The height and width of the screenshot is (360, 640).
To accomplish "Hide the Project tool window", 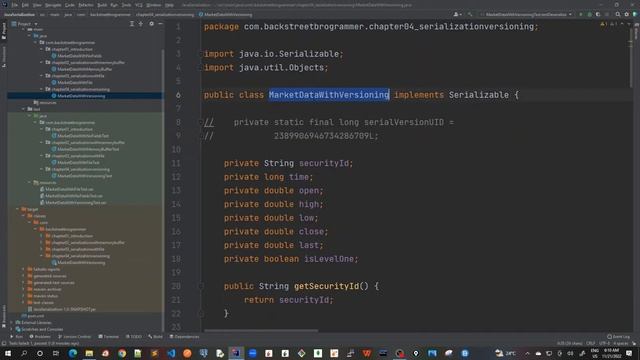I will tap(160, 24).
